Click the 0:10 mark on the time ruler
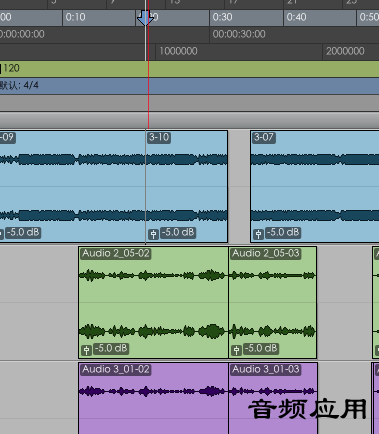 point(75,17)
